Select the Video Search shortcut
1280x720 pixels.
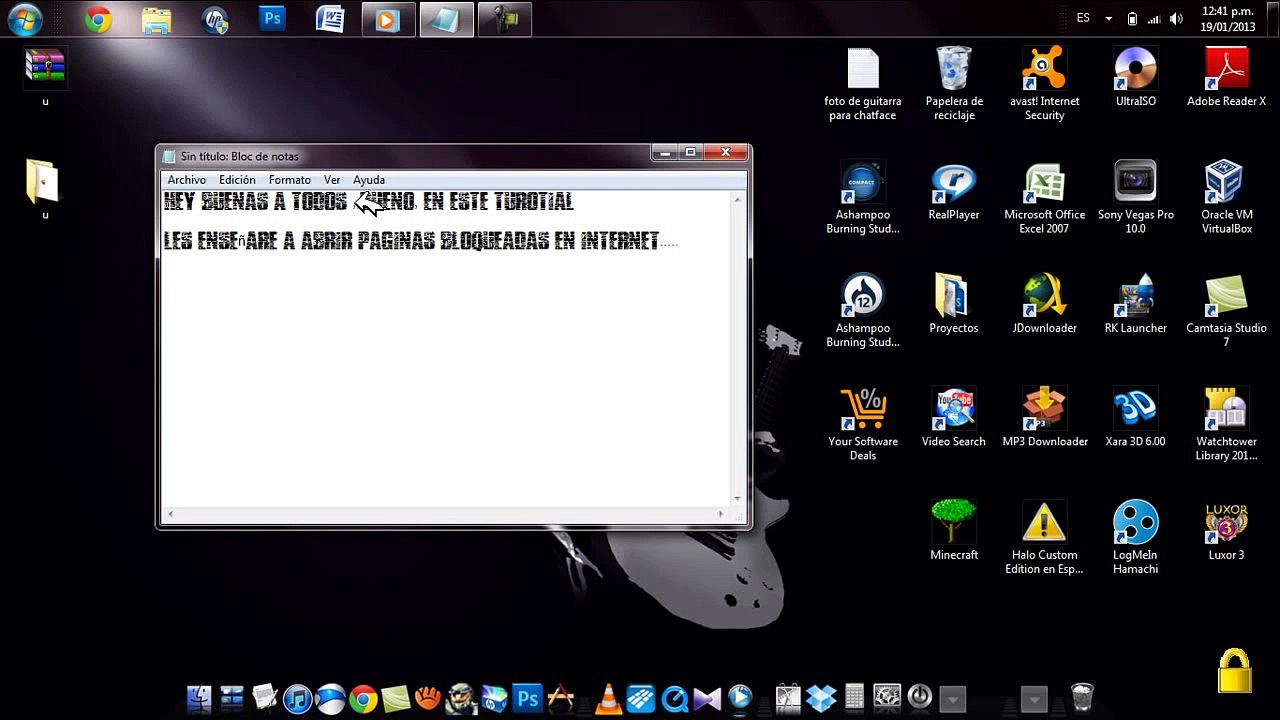coord(953,417)
